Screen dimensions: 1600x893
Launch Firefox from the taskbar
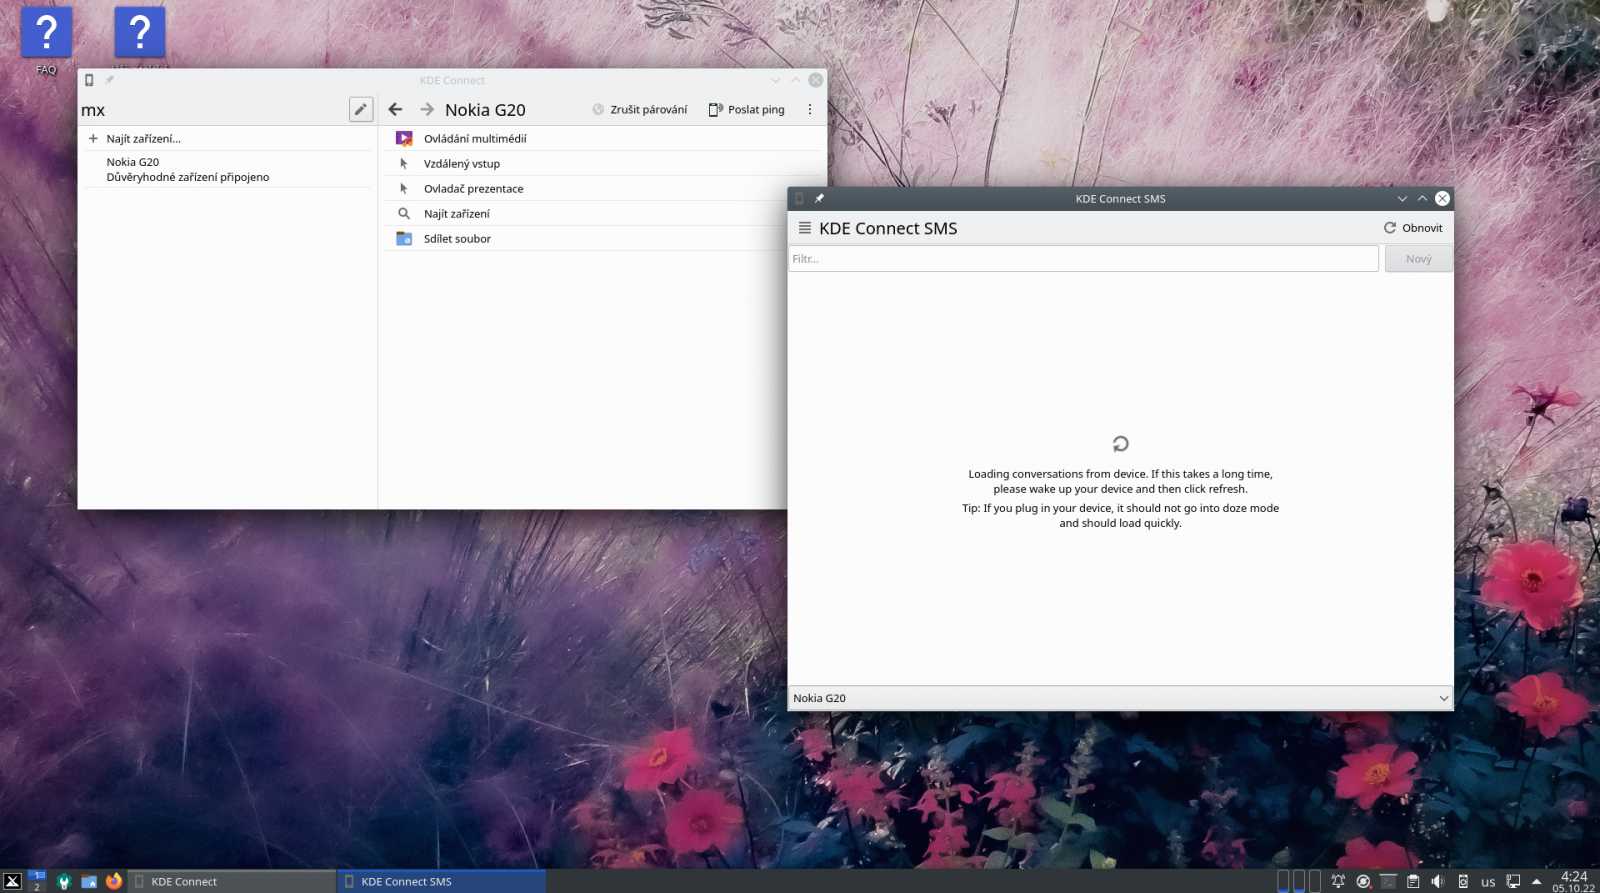point(114,881)
